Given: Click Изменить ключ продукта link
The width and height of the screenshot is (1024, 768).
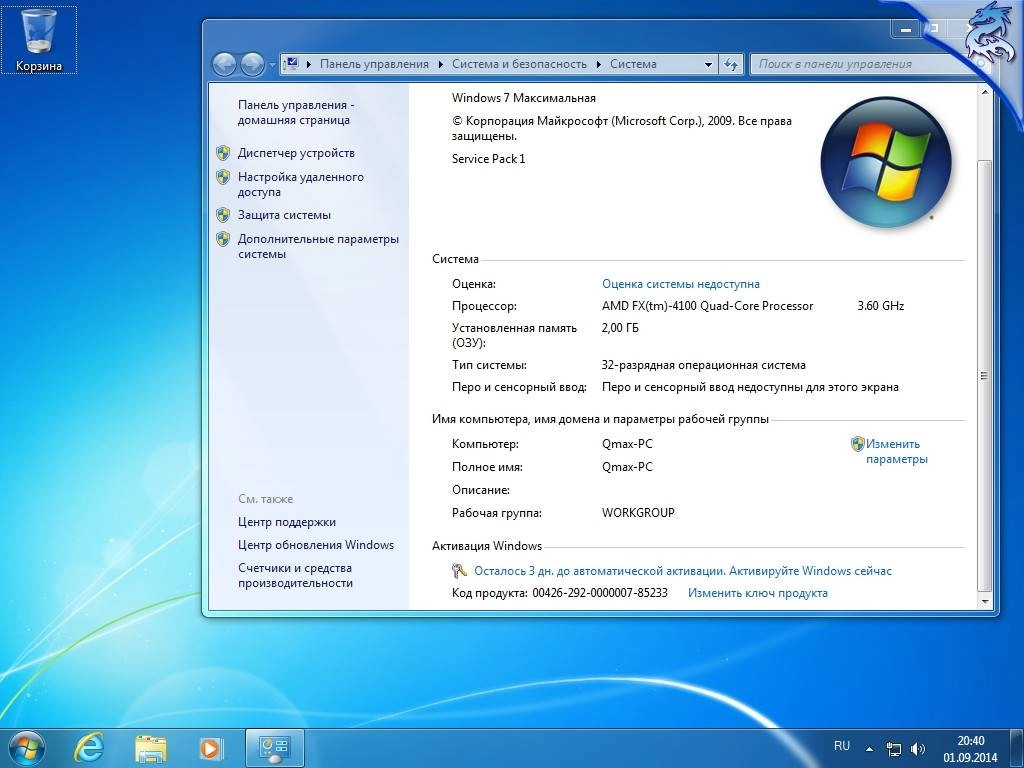Looking at the screenshot, I should [x=758, y=593].
